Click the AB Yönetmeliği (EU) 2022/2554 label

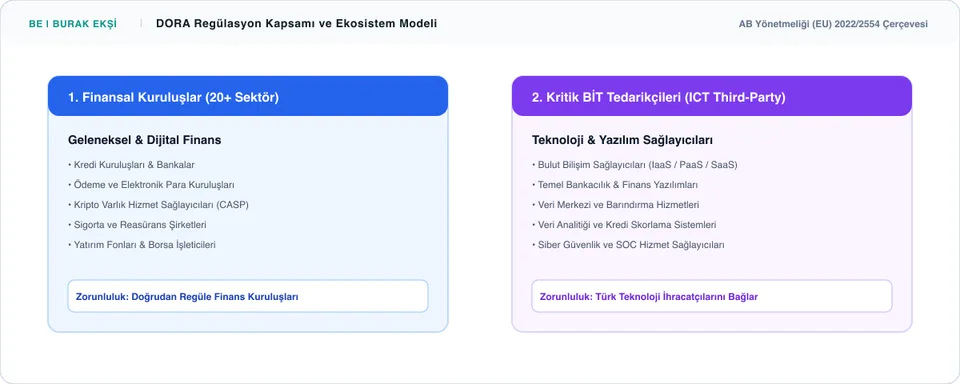pyautogui.click(x=833, y=24)
